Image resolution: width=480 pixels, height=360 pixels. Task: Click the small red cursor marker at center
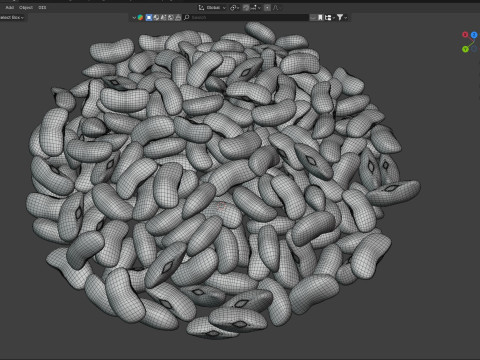[x=221, y=206]
